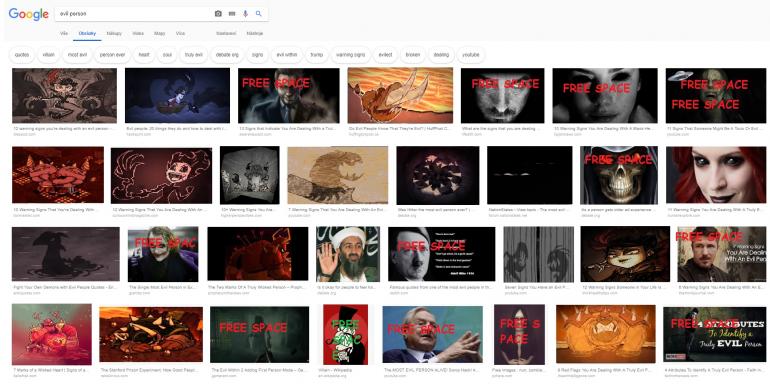Filter by the 'warning signs' chip
Screen dimensions: 770x384
351,55
